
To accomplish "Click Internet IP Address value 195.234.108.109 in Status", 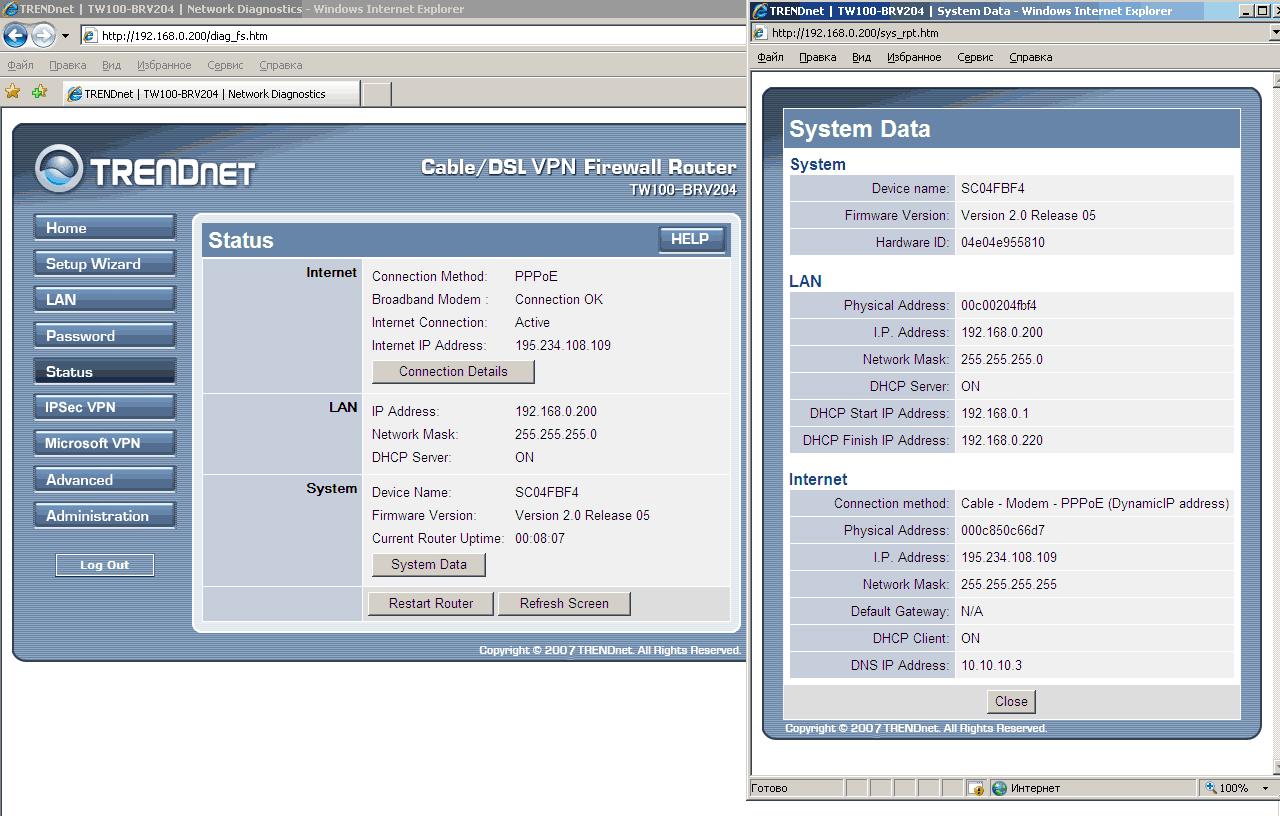I will [x=563, y=346].
